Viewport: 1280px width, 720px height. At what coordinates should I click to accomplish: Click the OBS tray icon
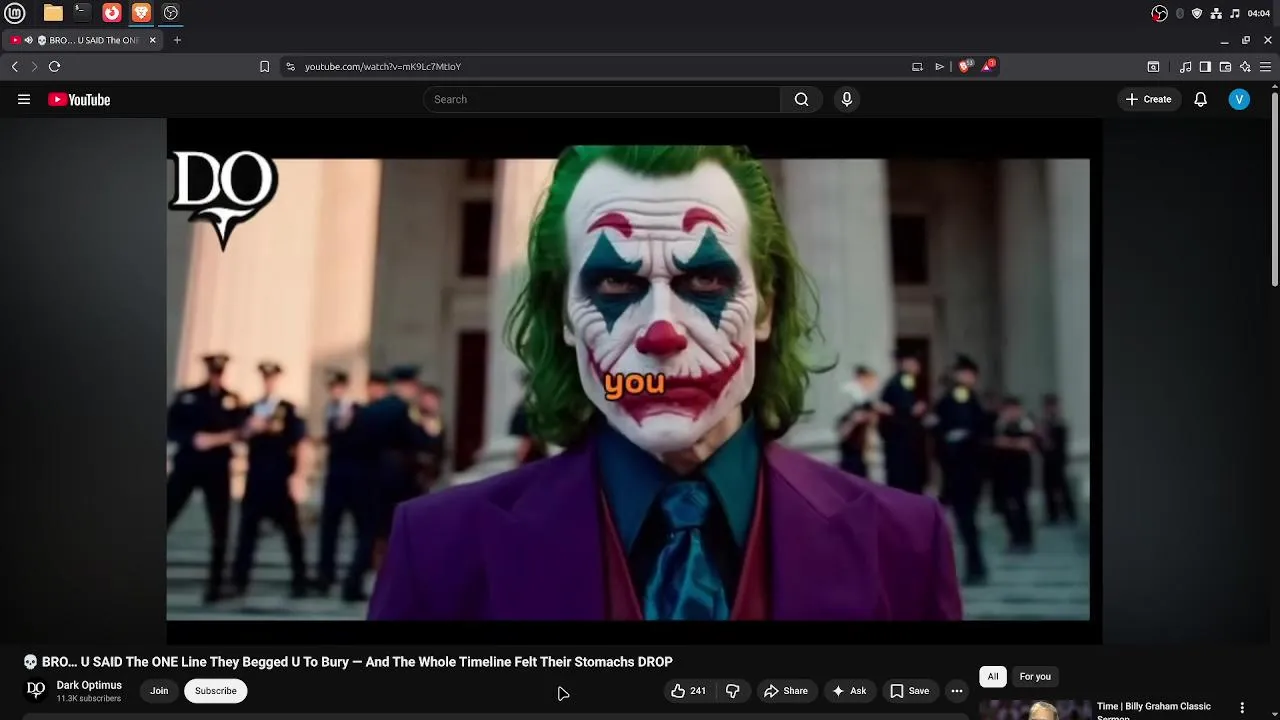tap(1159, 13)
